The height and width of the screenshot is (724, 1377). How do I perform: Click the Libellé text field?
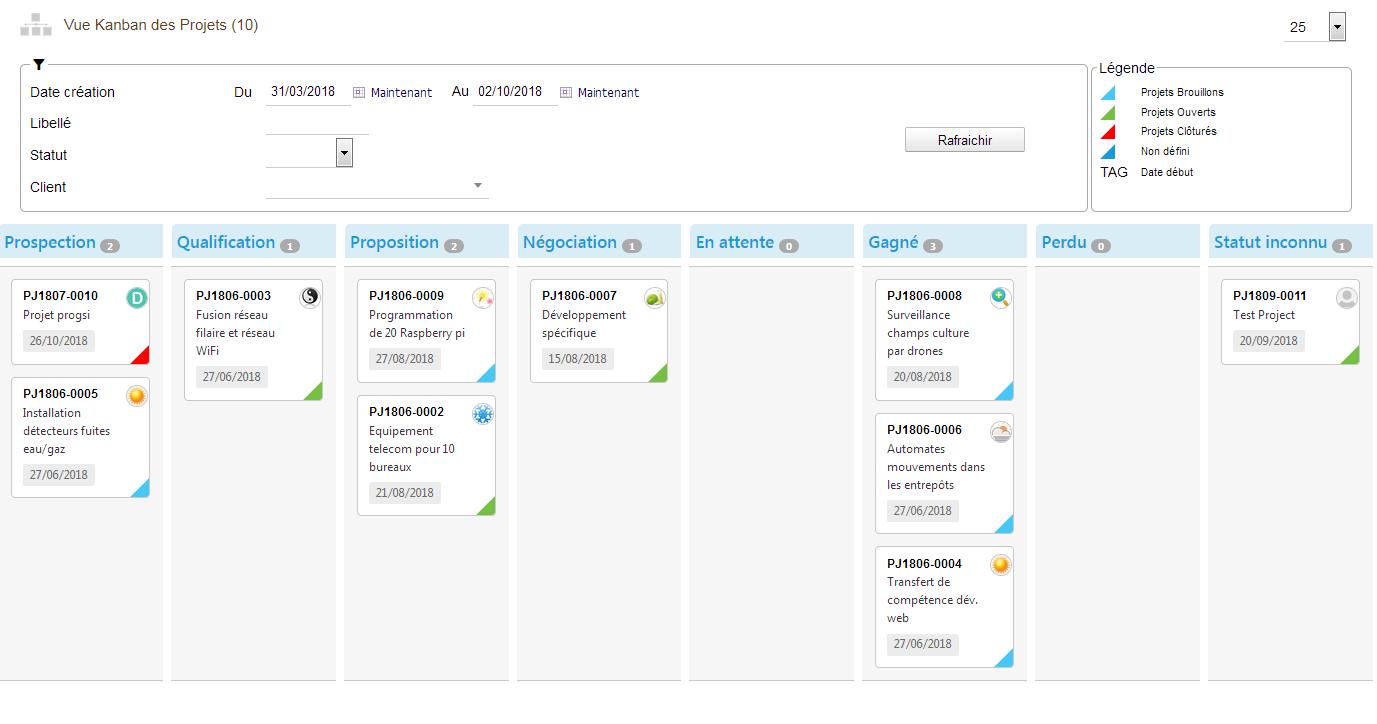coord(317,123)
